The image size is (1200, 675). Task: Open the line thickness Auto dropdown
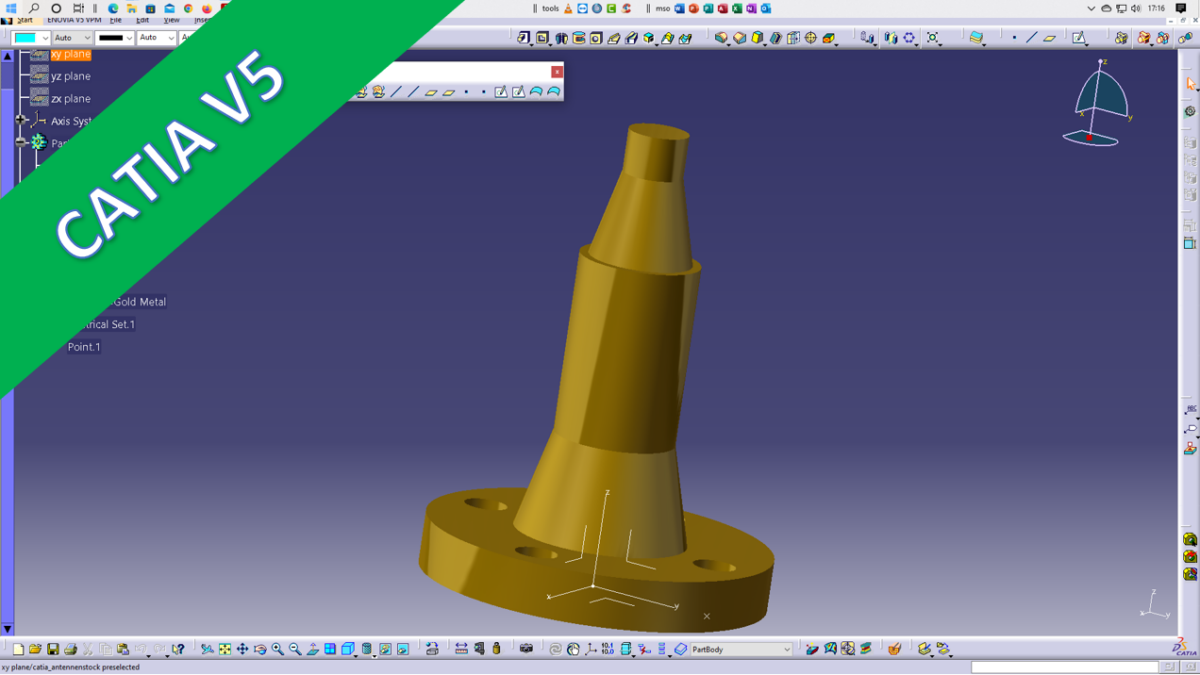(156, 38)
